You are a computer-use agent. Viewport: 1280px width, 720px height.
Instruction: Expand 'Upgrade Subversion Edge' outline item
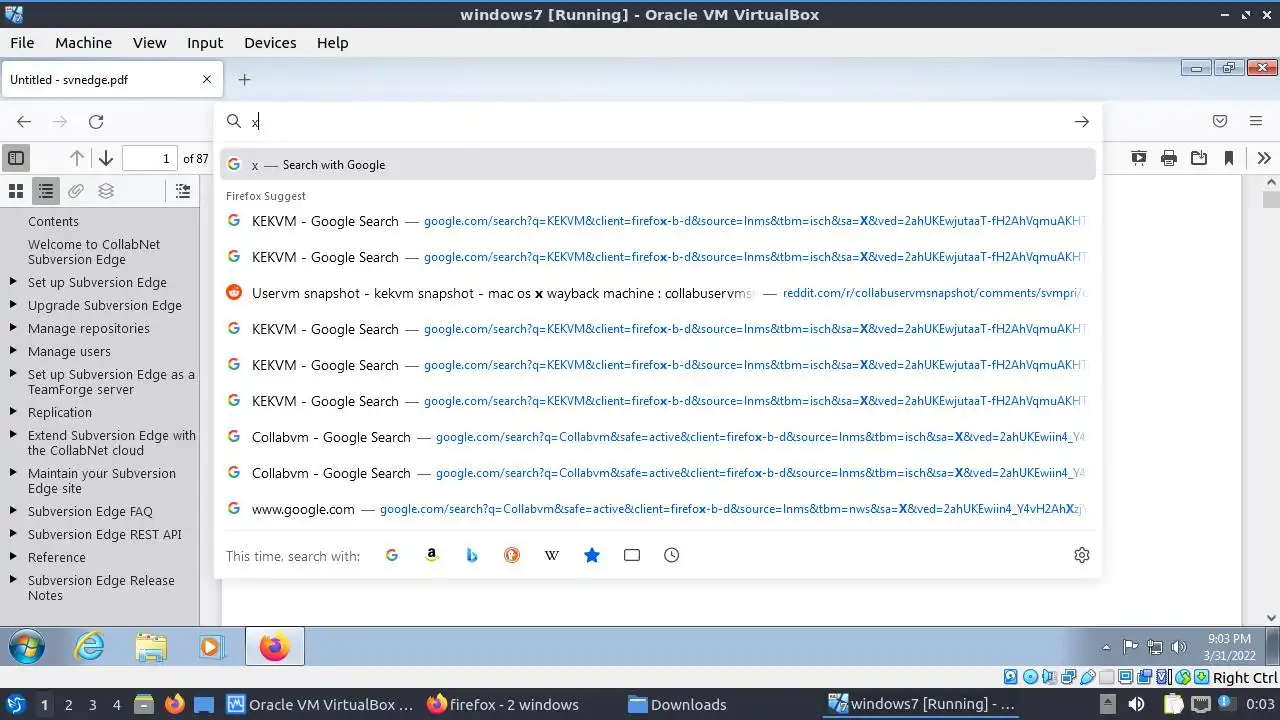(x=13, y=305)
